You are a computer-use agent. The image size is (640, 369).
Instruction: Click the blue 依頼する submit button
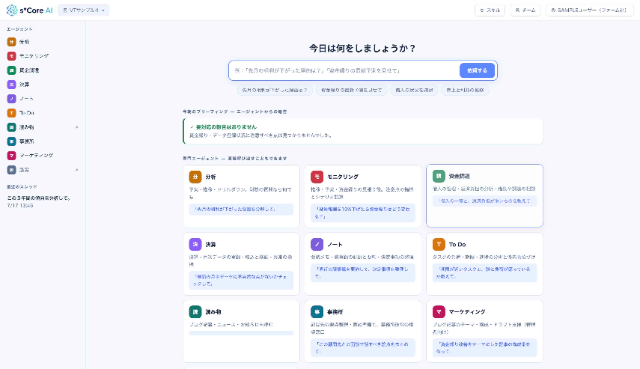pyautogui.click(x=477, y=71)
